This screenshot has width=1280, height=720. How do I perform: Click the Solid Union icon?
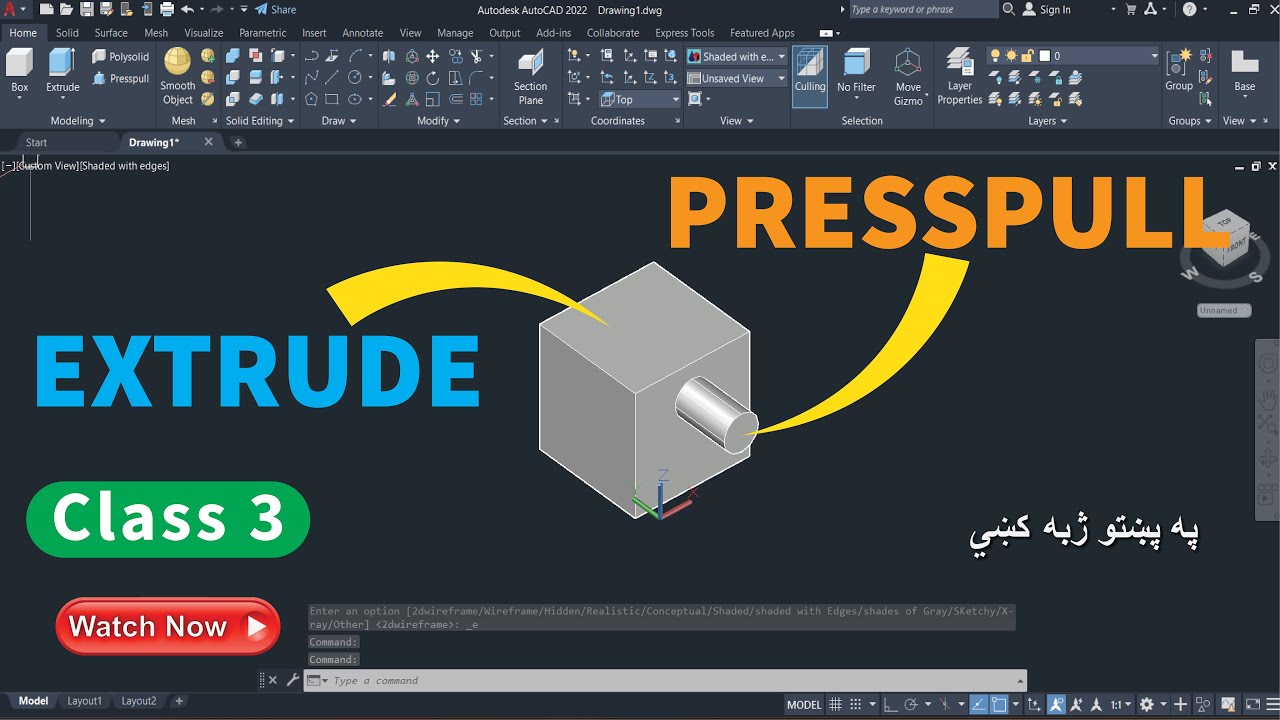click(x=233, y=57)
